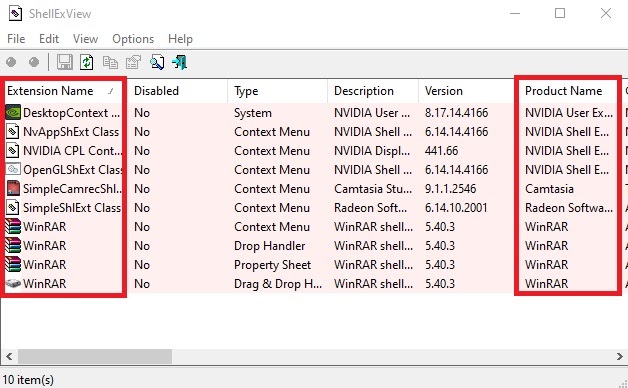Select the OpenGLShExt Class extension name
Viewport: 628px width, 388px height.
(x=72, y=170)
